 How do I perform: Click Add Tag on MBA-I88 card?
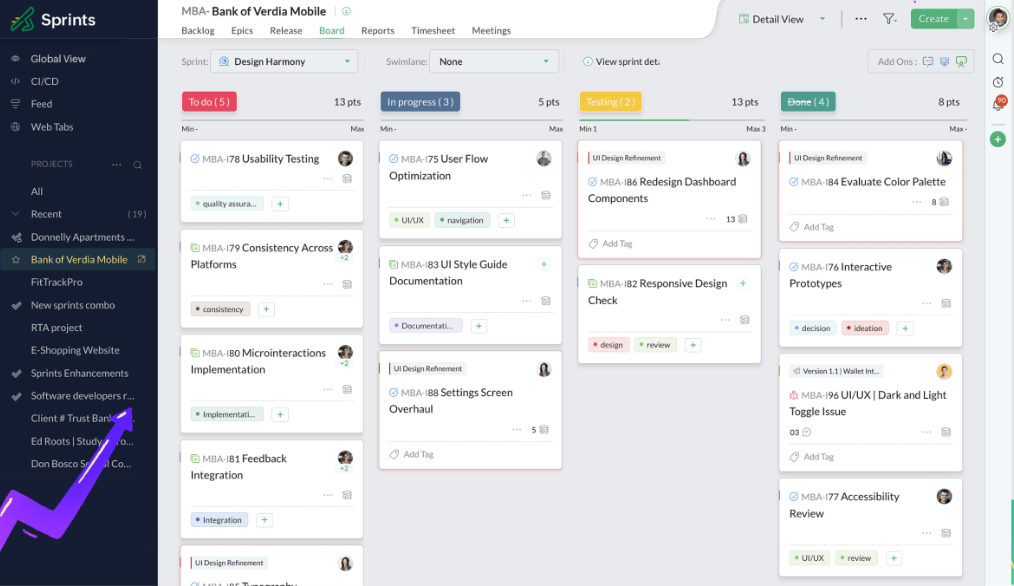point(411,454)
